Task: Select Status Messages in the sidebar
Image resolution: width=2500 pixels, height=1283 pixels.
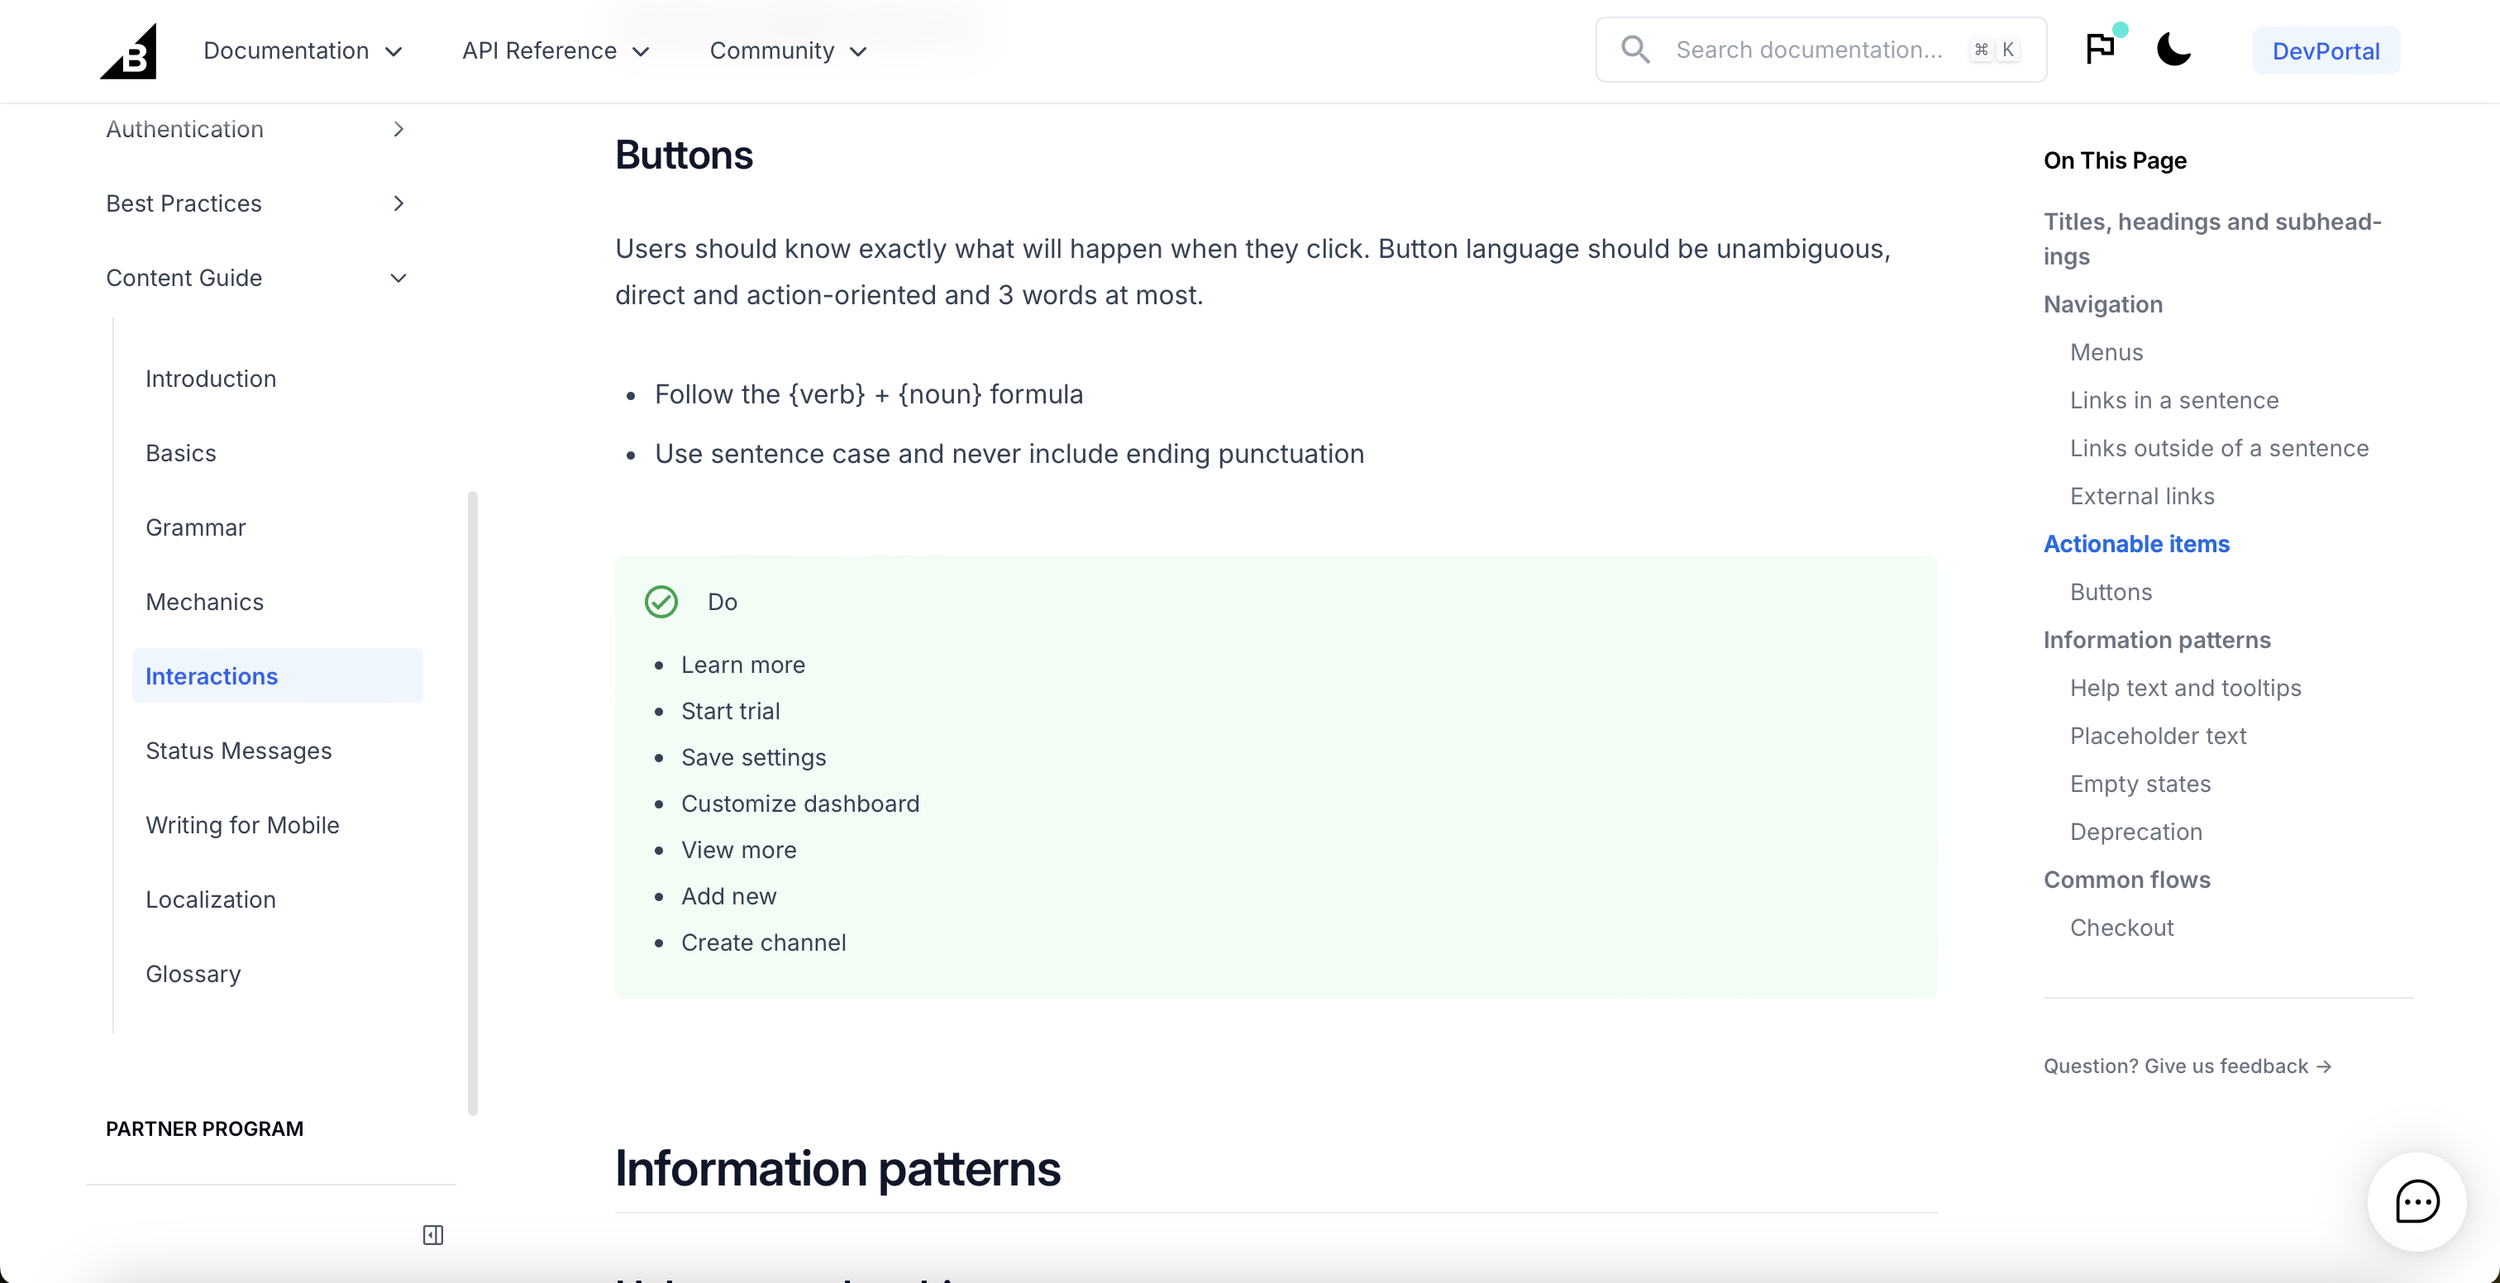Action: tap(238, 750)
